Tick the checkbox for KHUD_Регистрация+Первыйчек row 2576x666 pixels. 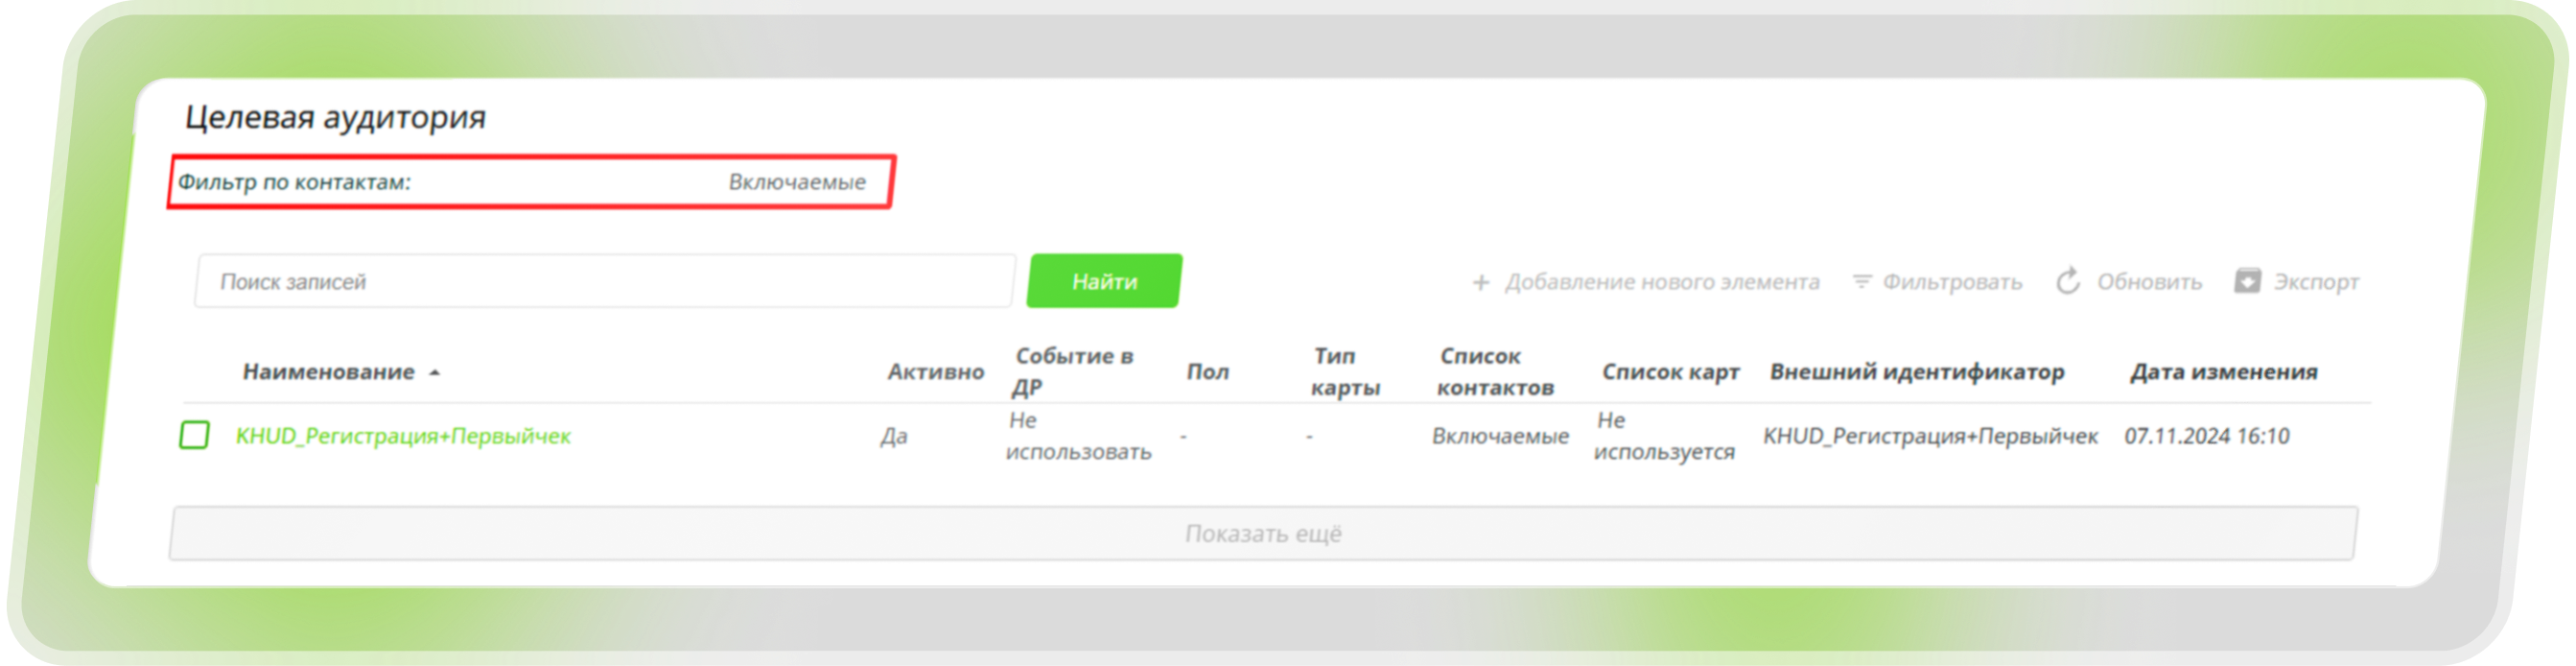pyautogui.click(x=194, y=436)
